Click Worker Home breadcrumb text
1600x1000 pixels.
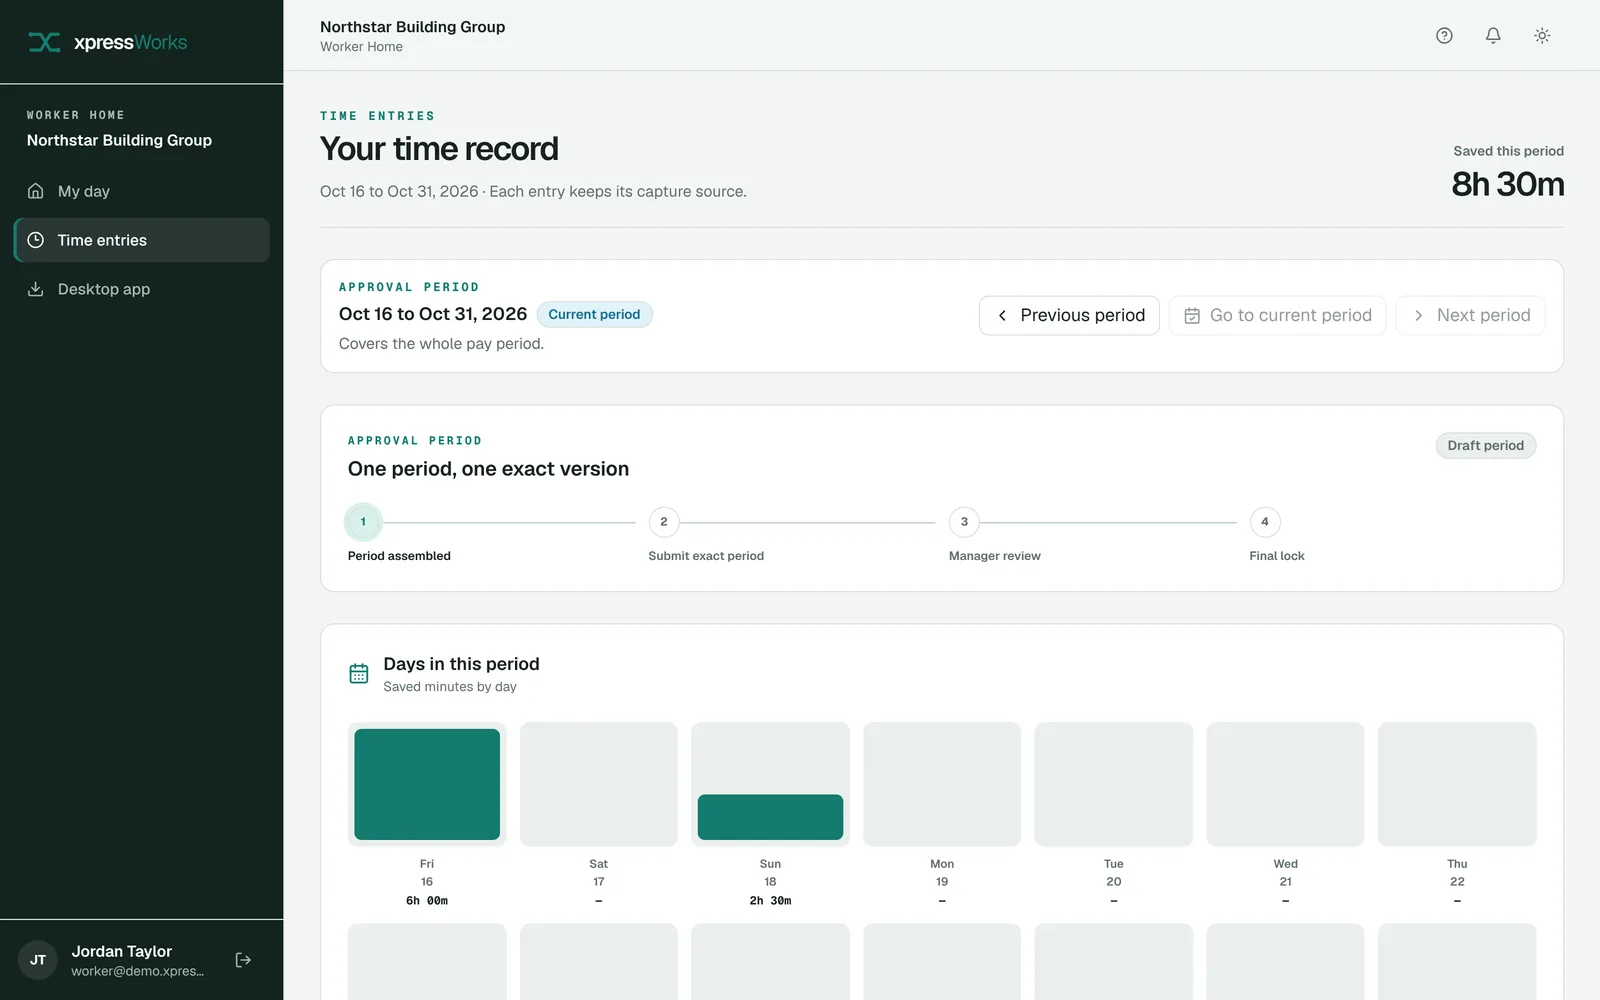point(361,47)
